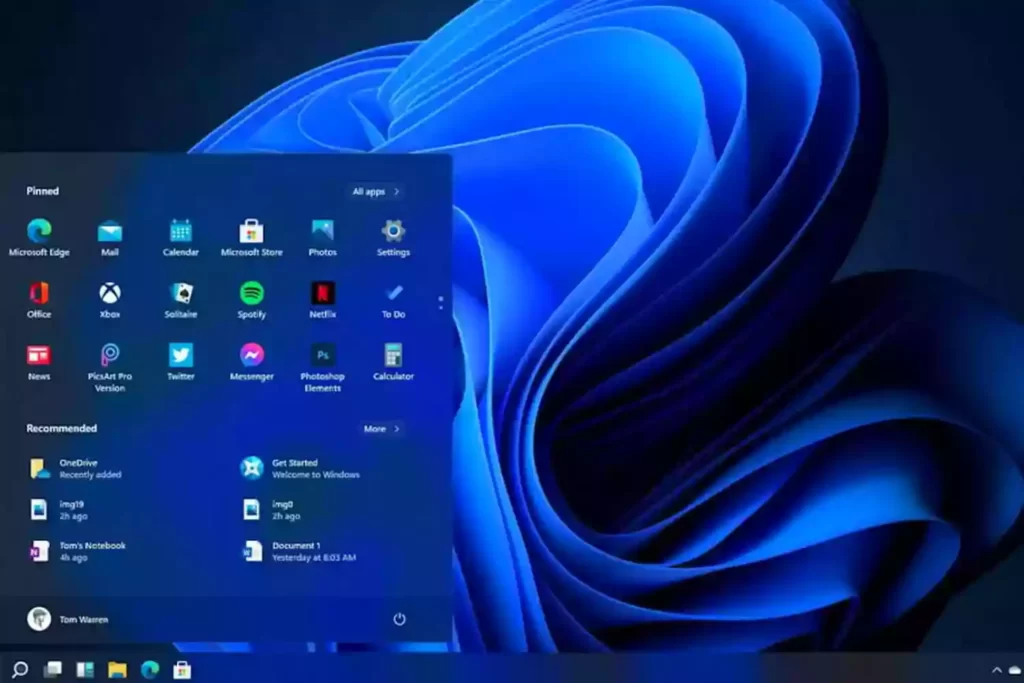Click the power button icon
Viewport: 1024px width, 683px height.
tap(399, 618)
